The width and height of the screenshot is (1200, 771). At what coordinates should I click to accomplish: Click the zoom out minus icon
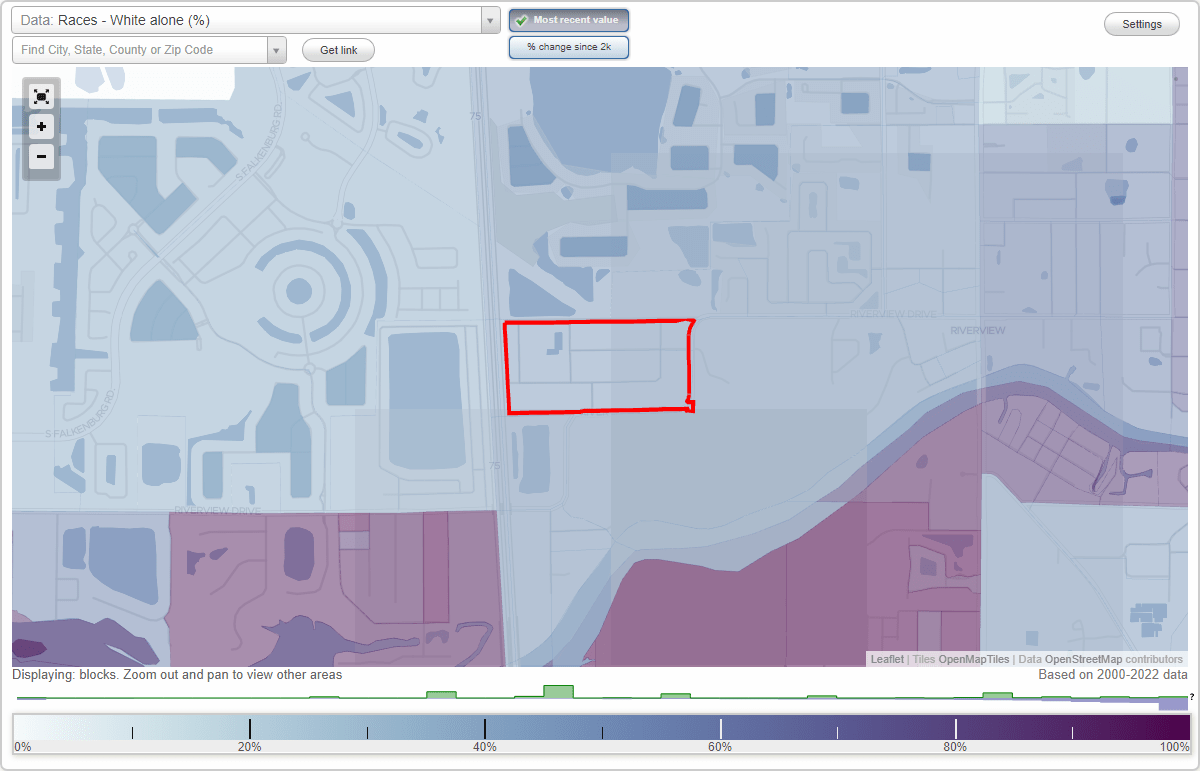pos(41,157)
